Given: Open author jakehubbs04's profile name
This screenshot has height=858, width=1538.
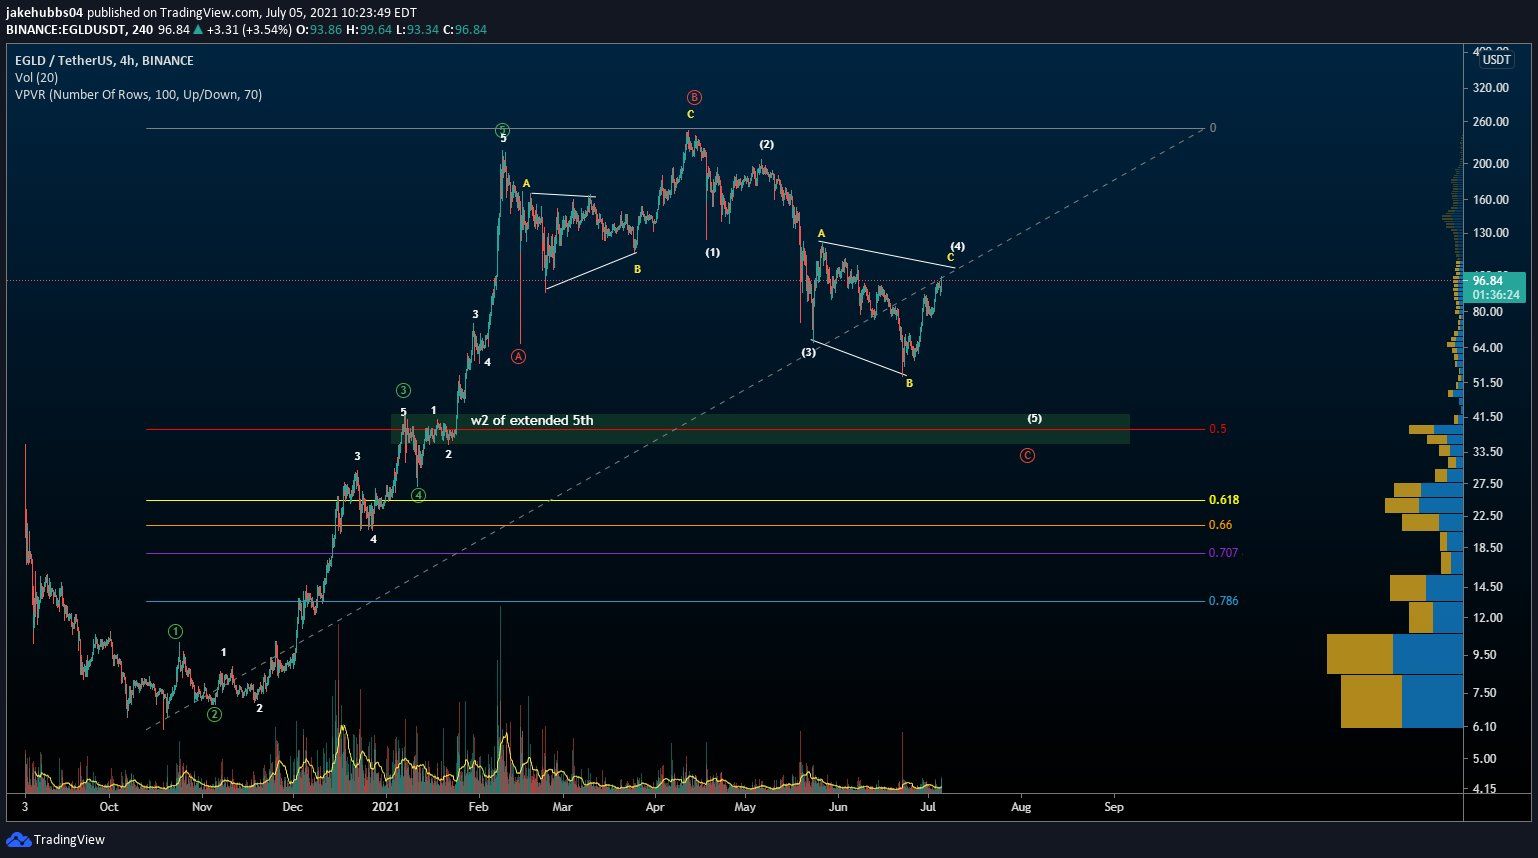Looking at the screenshot, I should pyautogui.click(x=45, y=13).
